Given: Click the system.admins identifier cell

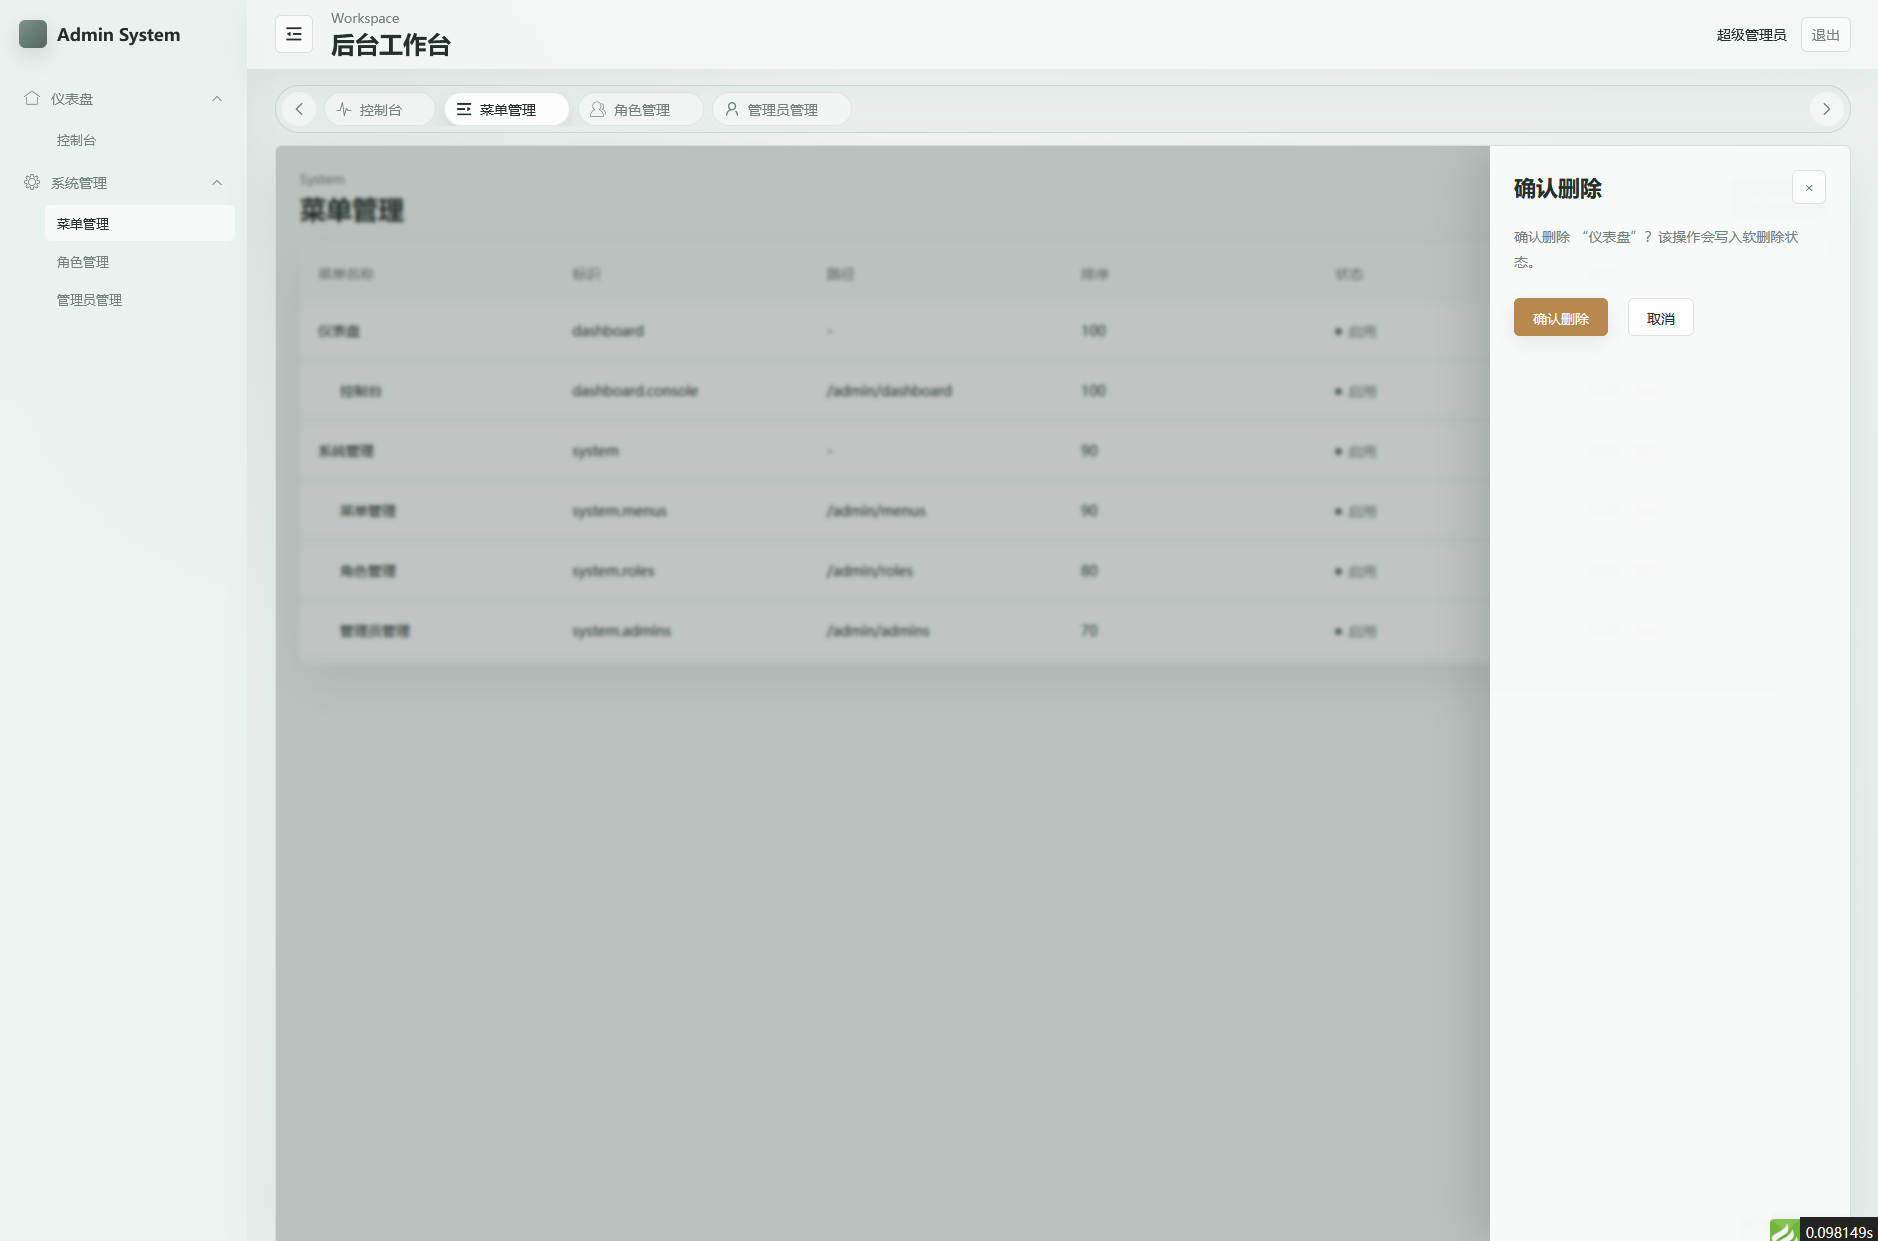Looking at the screenshot, I should tap(621, 630).
